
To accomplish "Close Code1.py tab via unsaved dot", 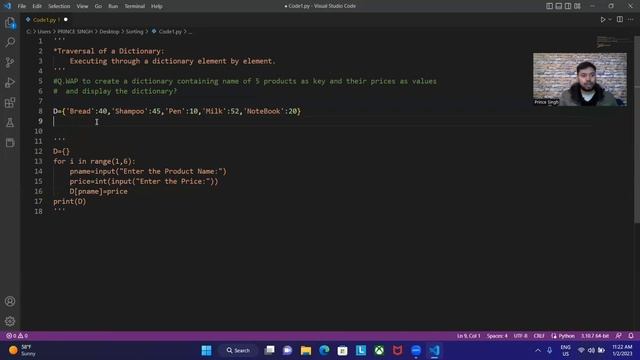I will (x=66, y=20).
